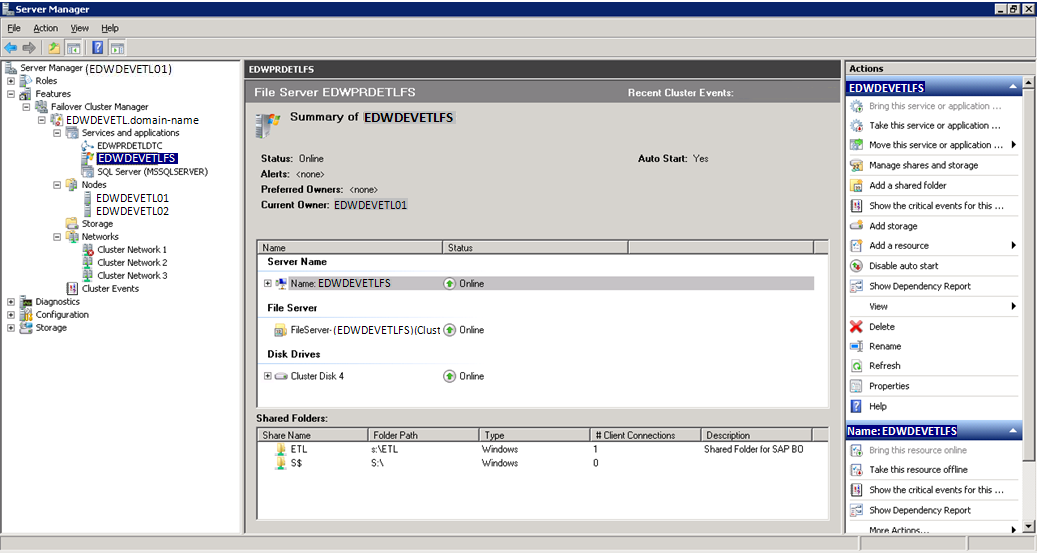Collapse the Services and applications node

(x=57, y=133)
